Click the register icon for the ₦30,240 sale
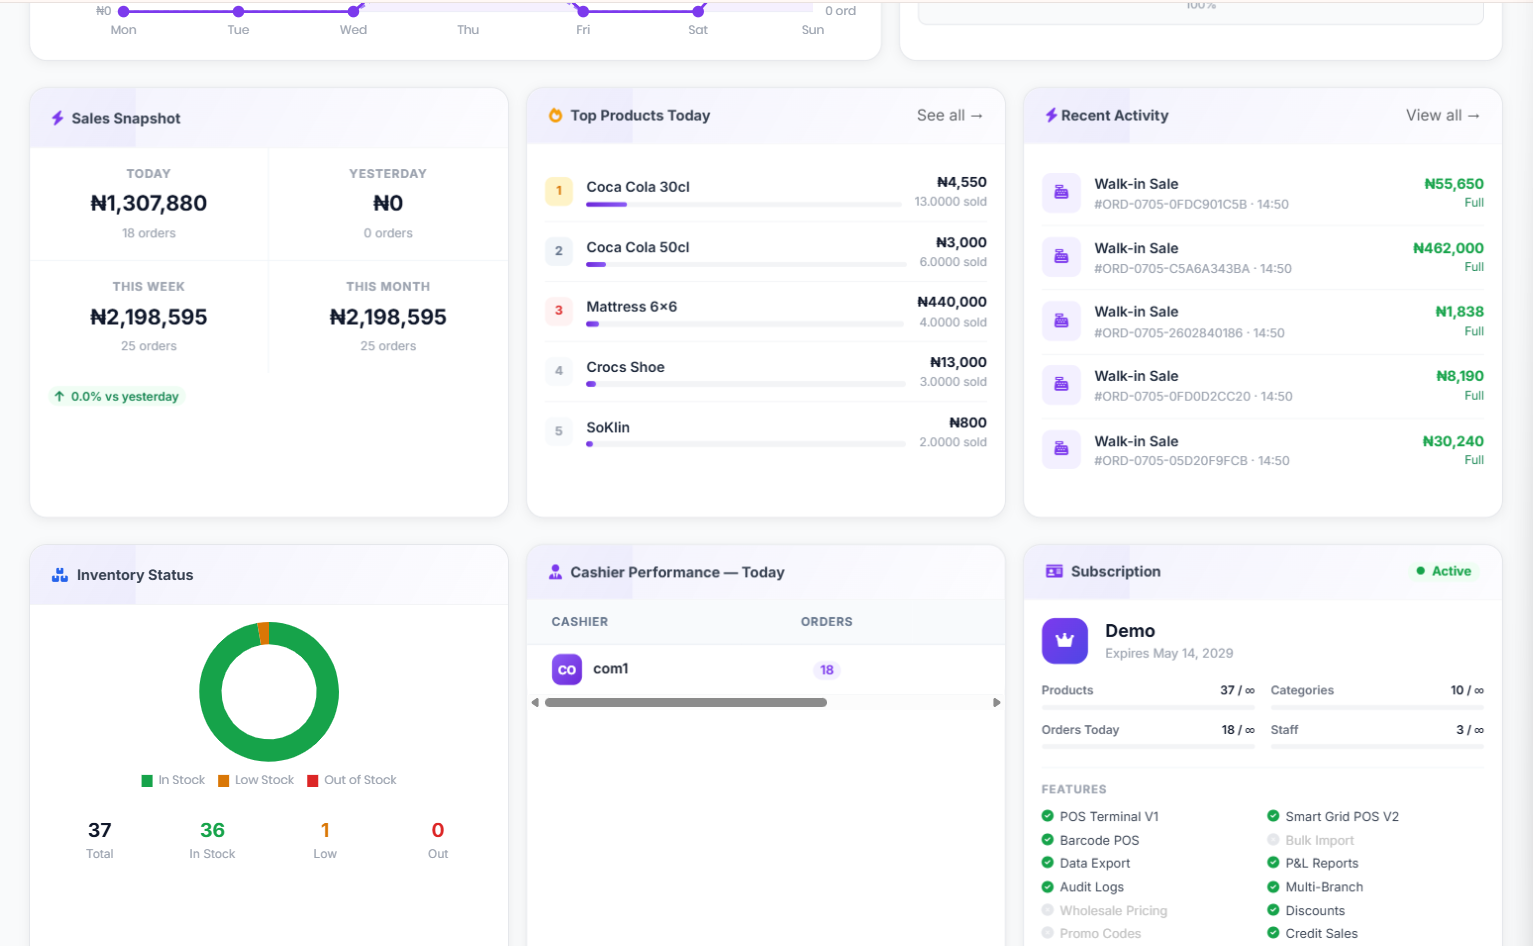 coord(1061,449)
